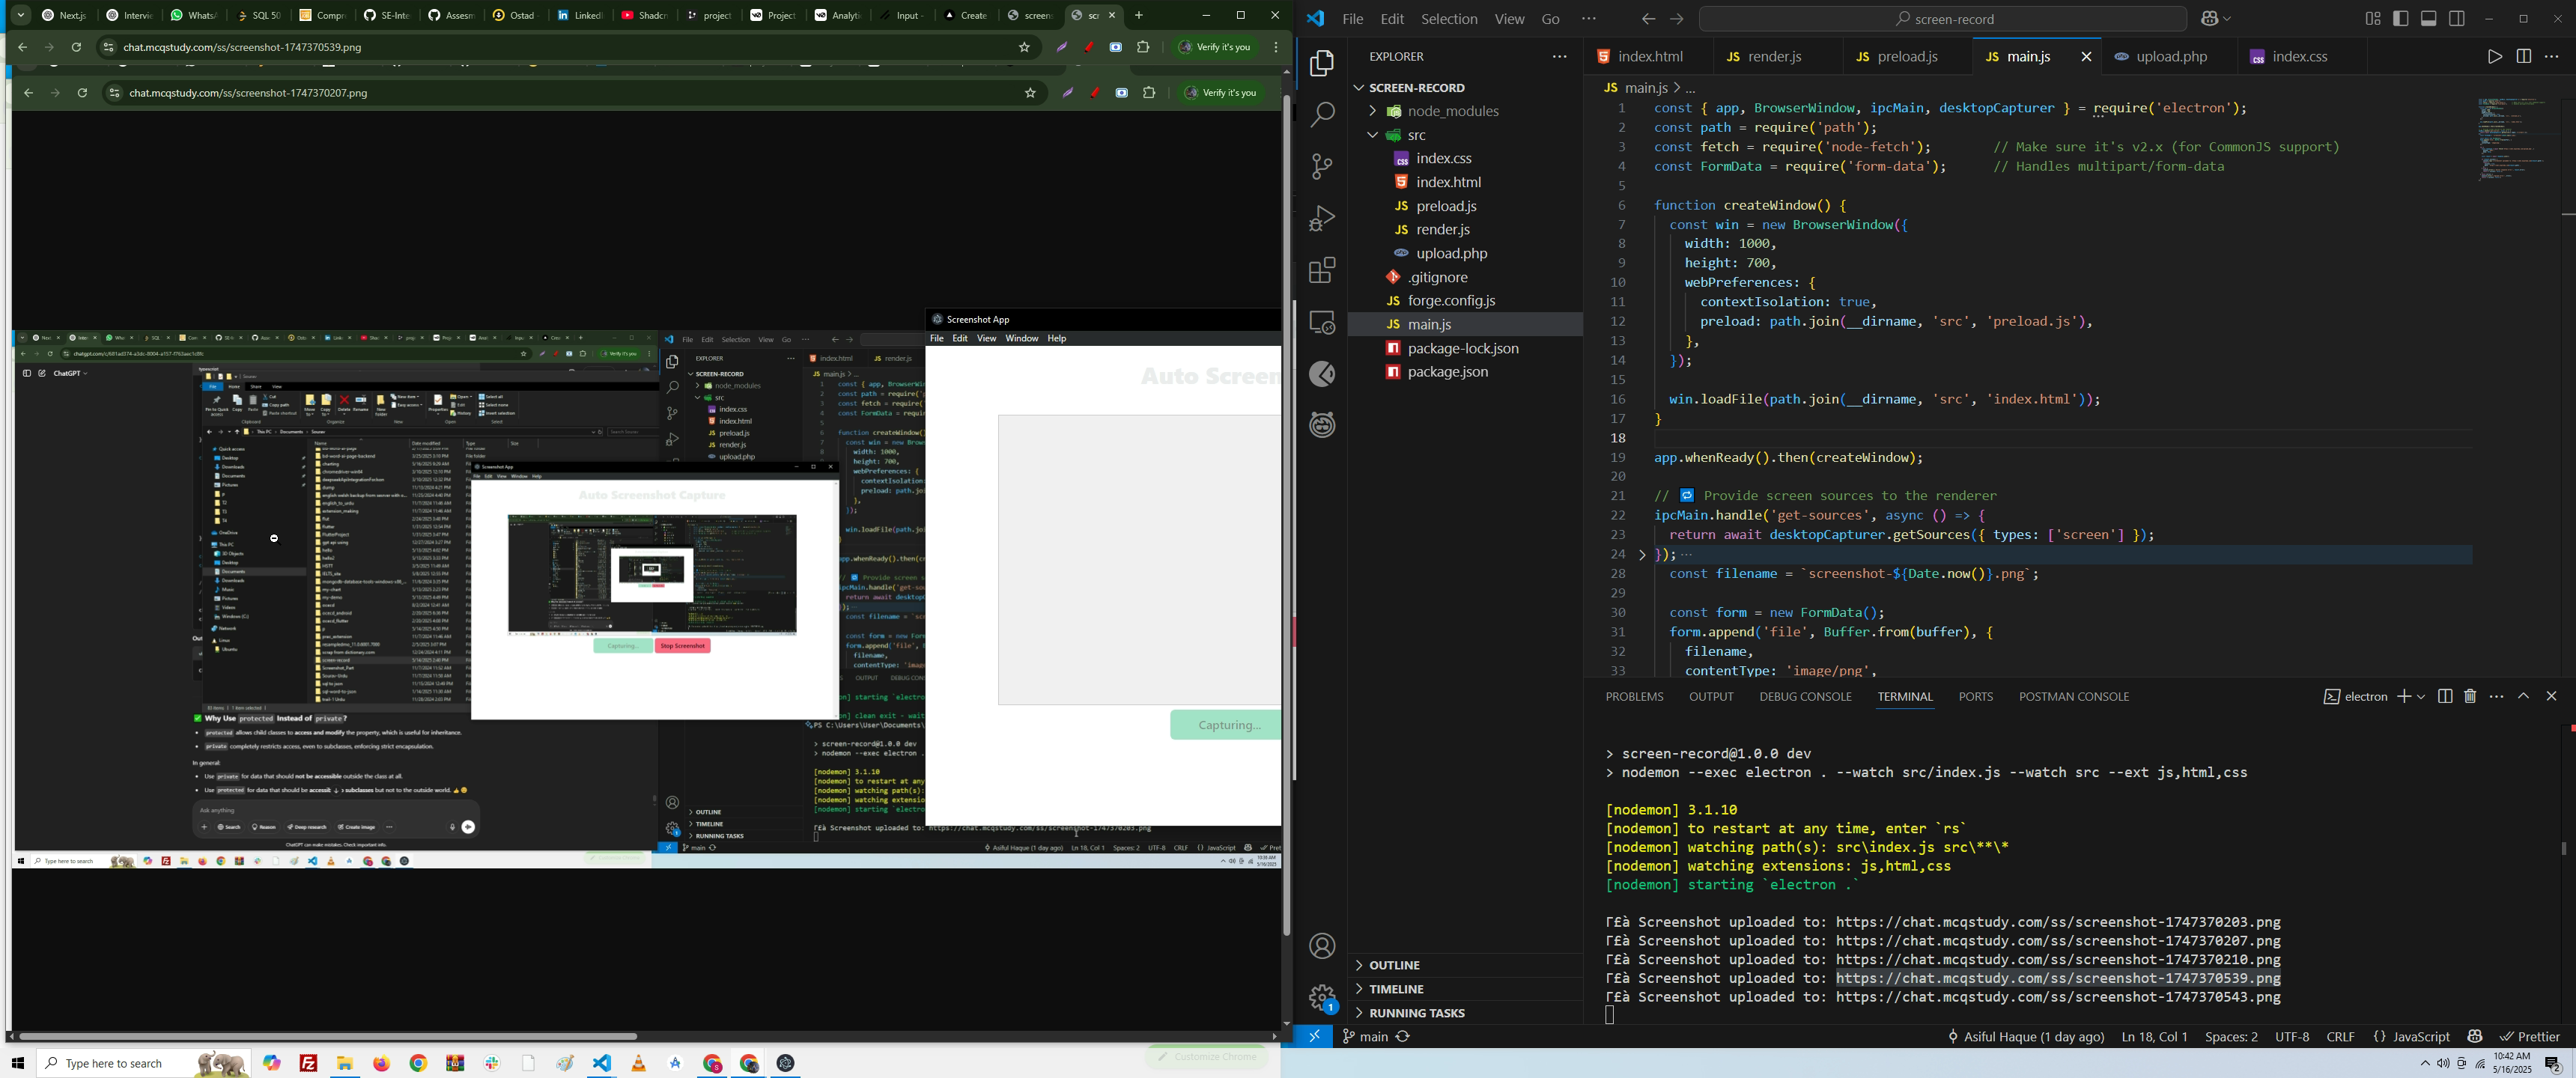Open the Extensions view
The image size is (2576, 1078).
click(1322, 270)
